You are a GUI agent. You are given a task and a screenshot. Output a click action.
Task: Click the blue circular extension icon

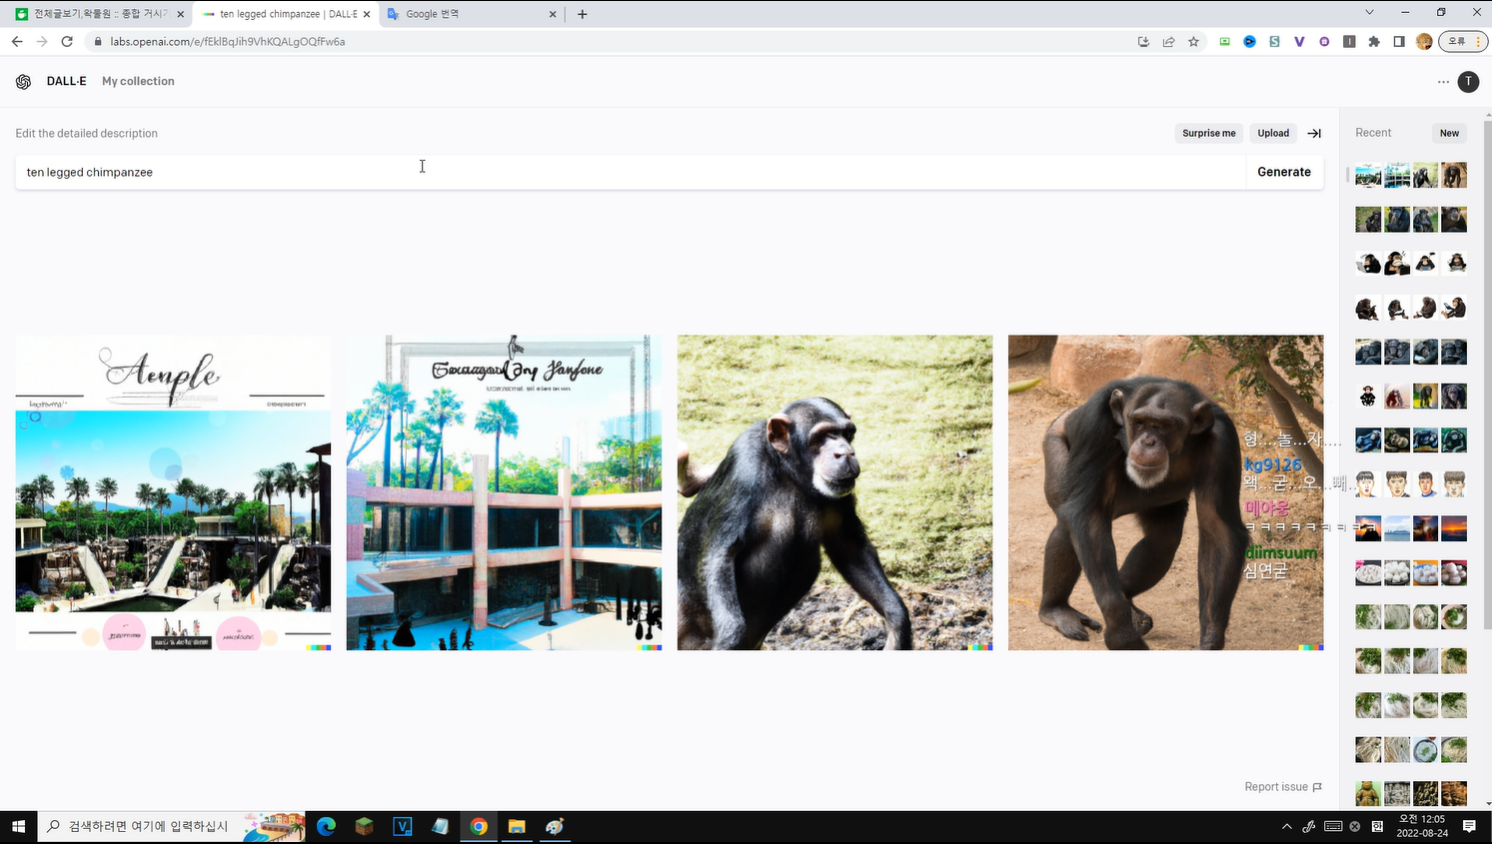click(x=1249, y=42)
